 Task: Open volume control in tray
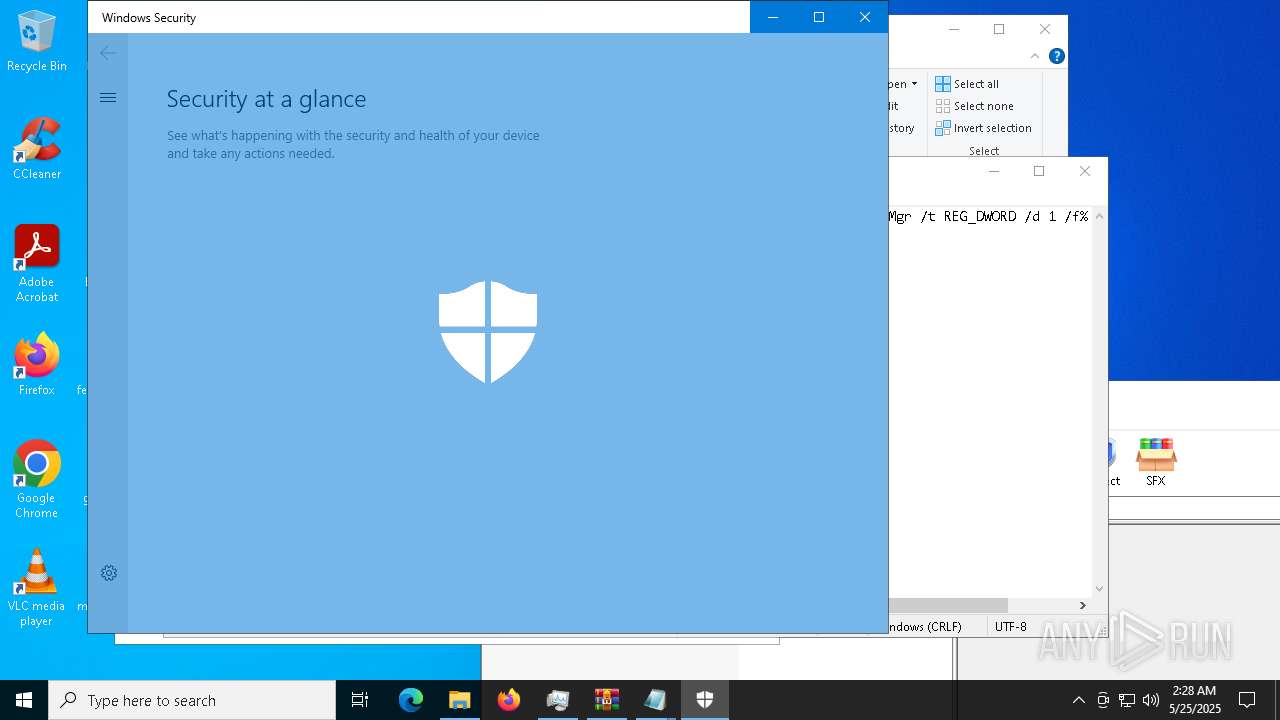pos(1151,700)
